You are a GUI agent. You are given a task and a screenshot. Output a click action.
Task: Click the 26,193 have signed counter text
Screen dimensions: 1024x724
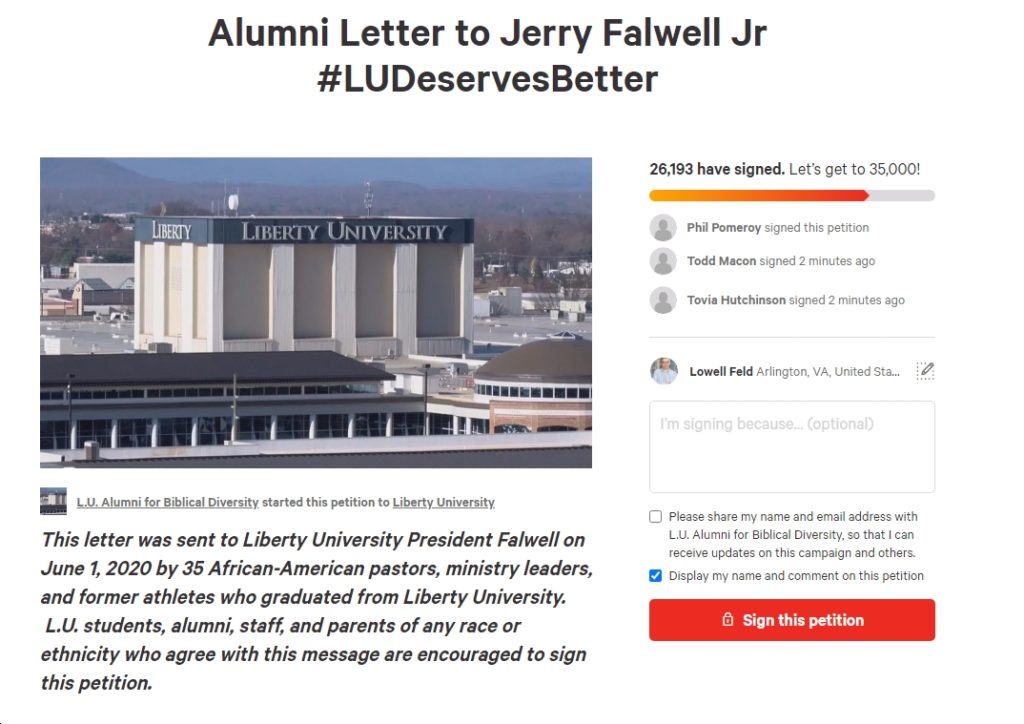pyautogui.click(x=717, y=169)
